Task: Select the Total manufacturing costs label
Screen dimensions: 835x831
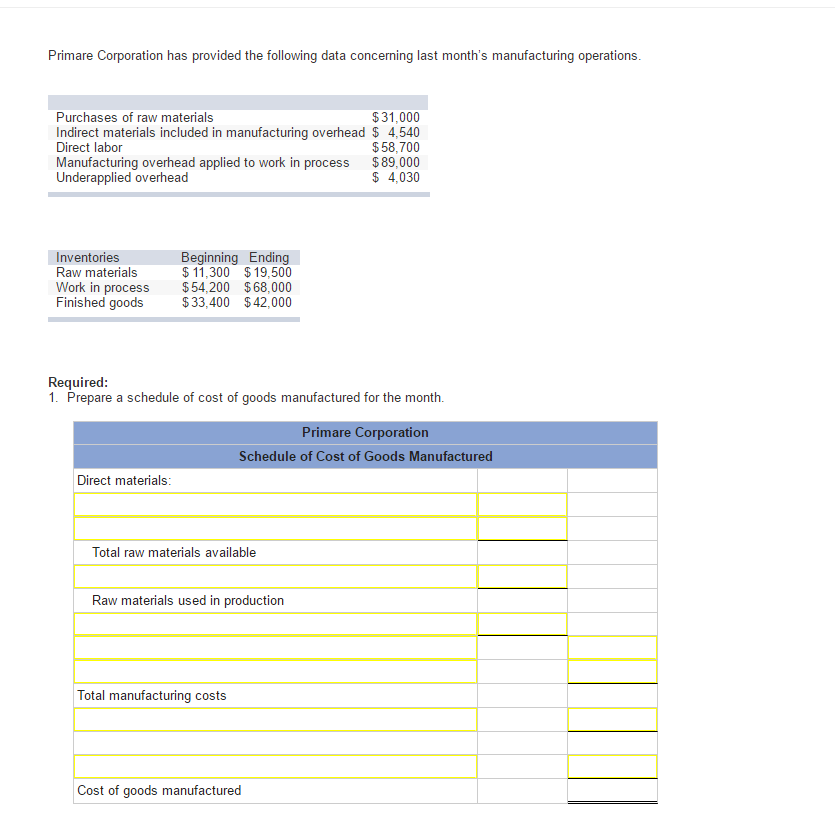Action: (151, 695)
